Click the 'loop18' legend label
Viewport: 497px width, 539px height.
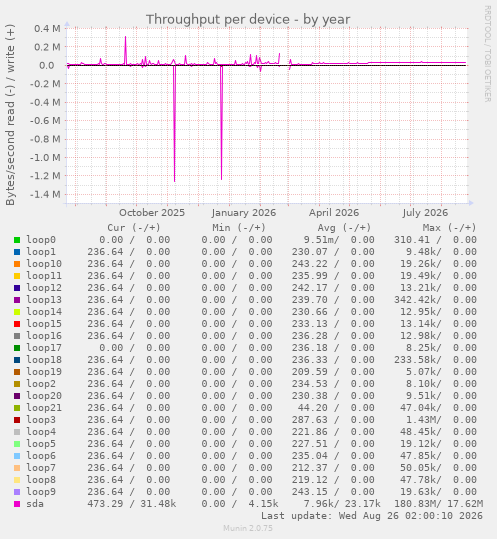pyautogui.click(x=44, y=360)
